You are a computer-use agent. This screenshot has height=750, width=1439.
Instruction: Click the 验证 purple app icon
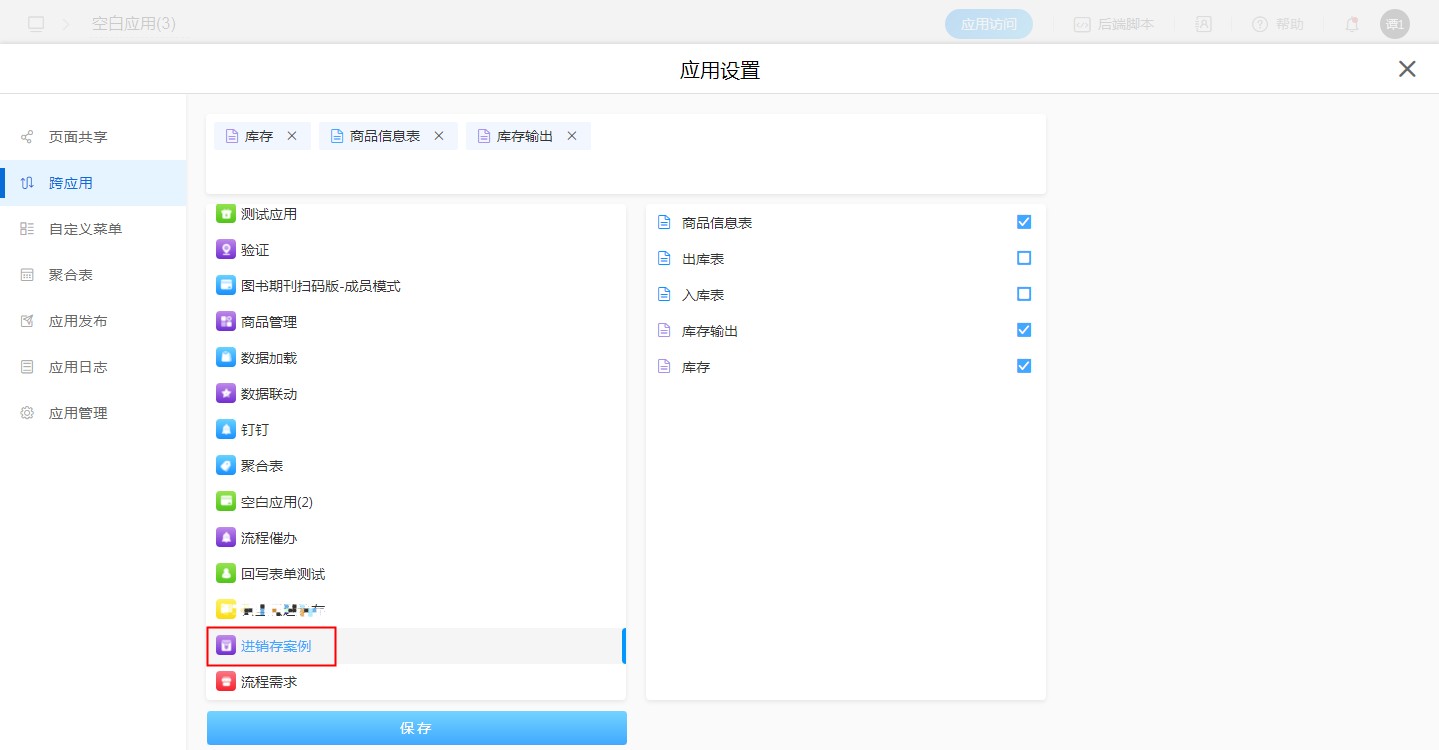(x=226, y=250)
